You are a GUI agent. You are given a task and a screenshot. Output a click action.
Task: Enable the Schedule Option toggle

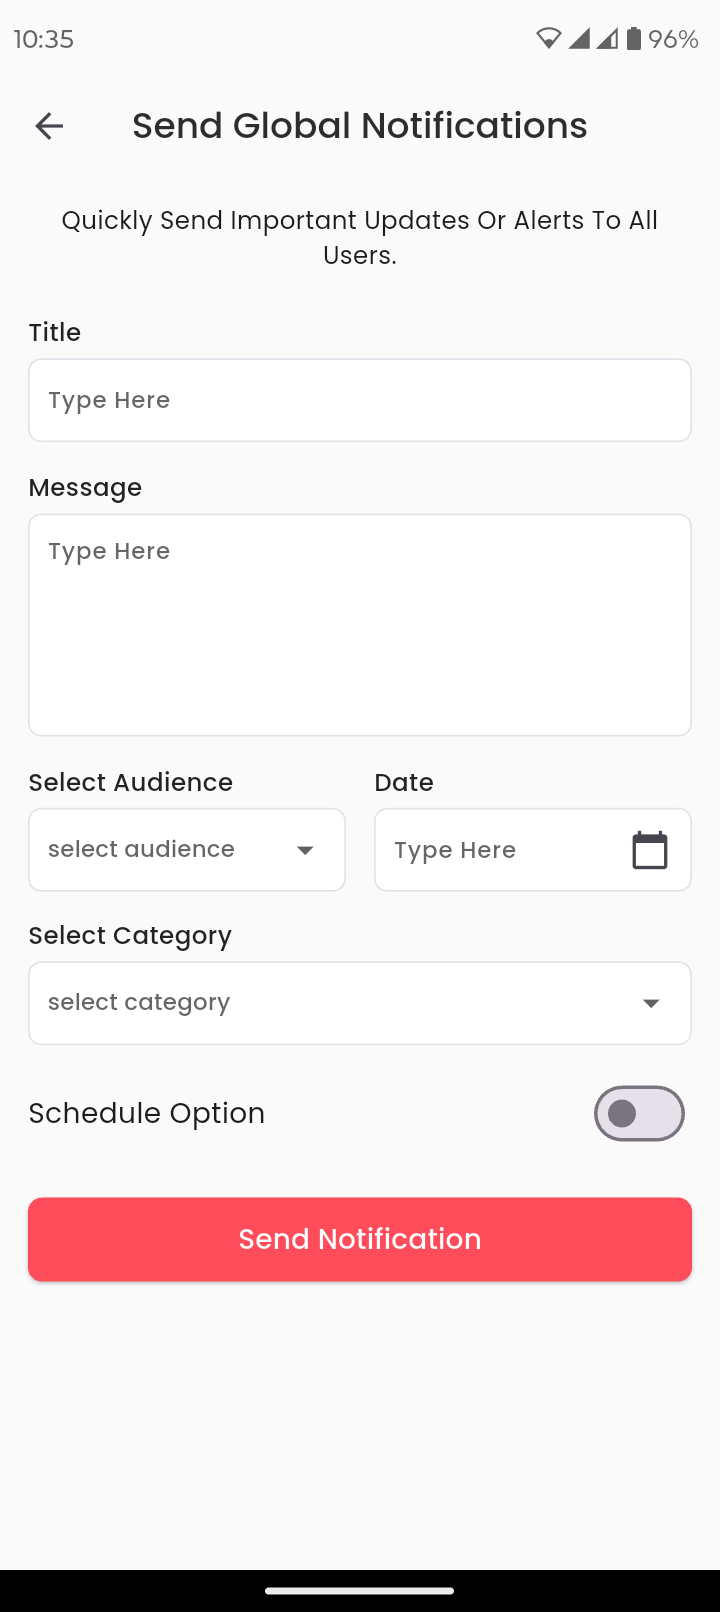point(639,1113)
